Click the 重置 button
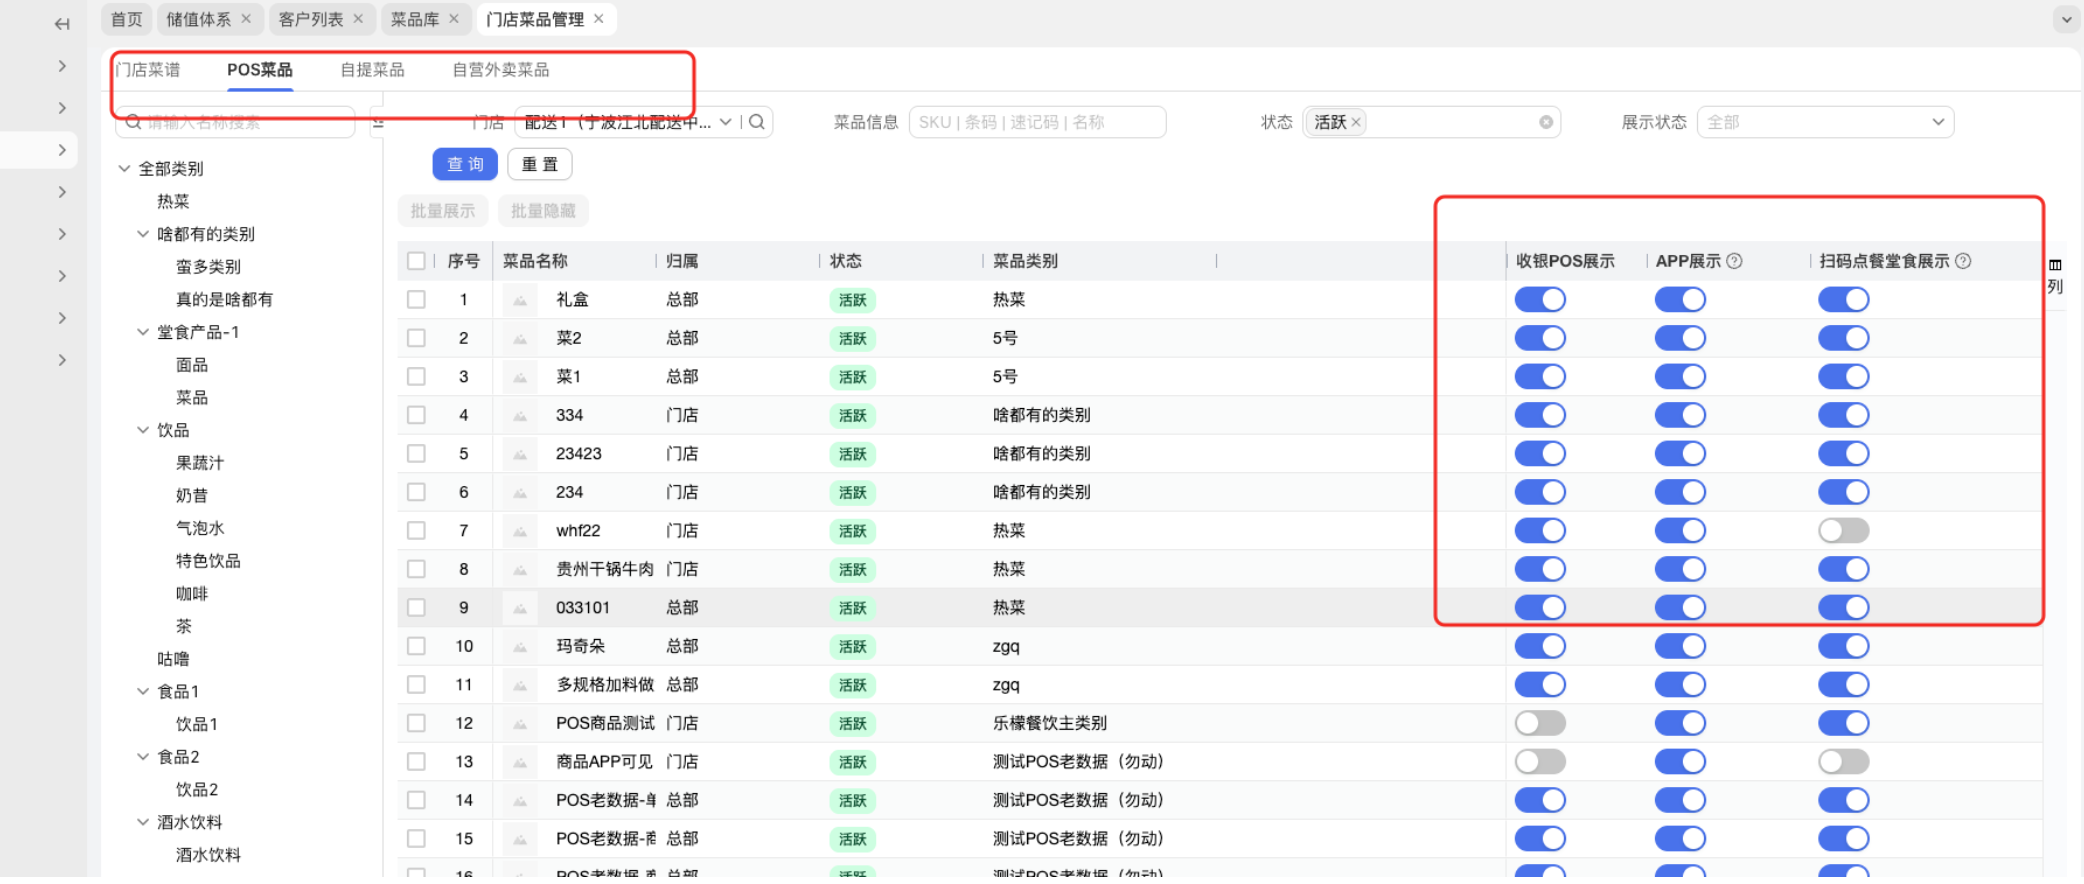The width and height of the screenshot is (2084, 884). [540, 164]
